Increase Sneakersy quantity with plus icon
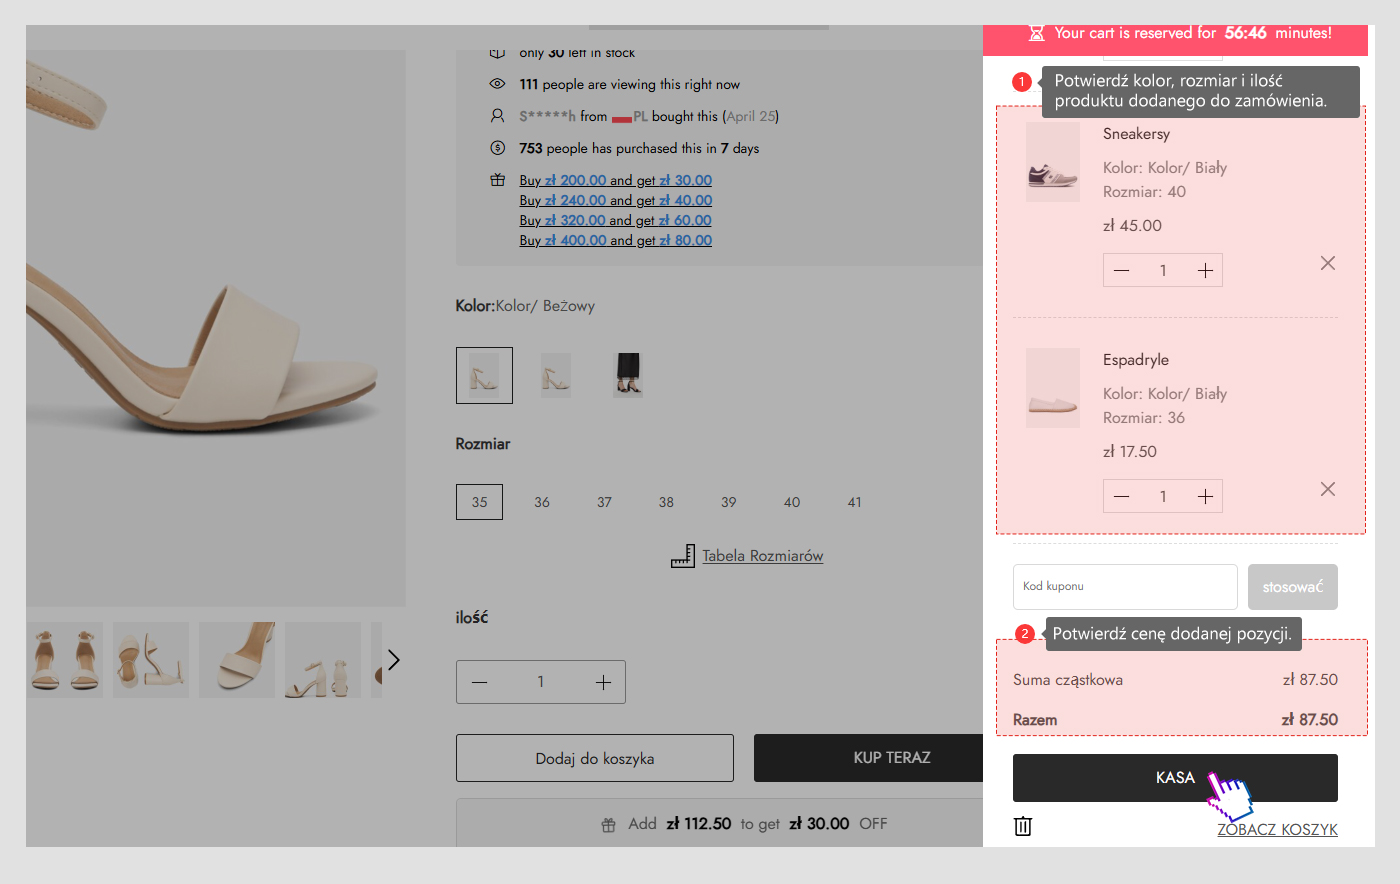 (1205, 271)
